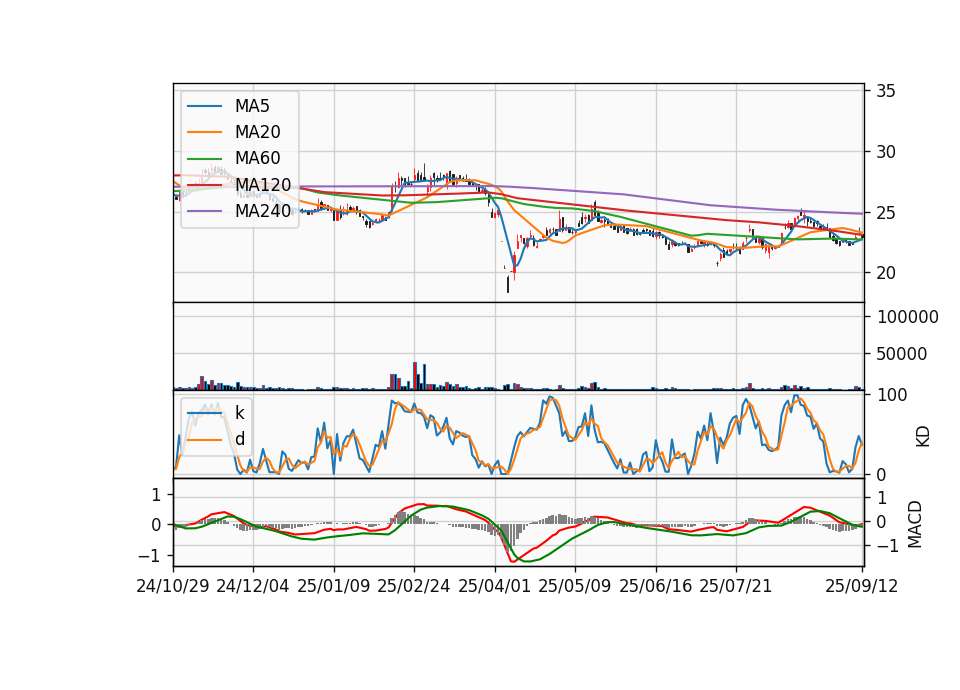The width and height of the screenshot is (960, 690).
Task: Click the April low candlestick below 20
Action: click(x=508, y=285)
